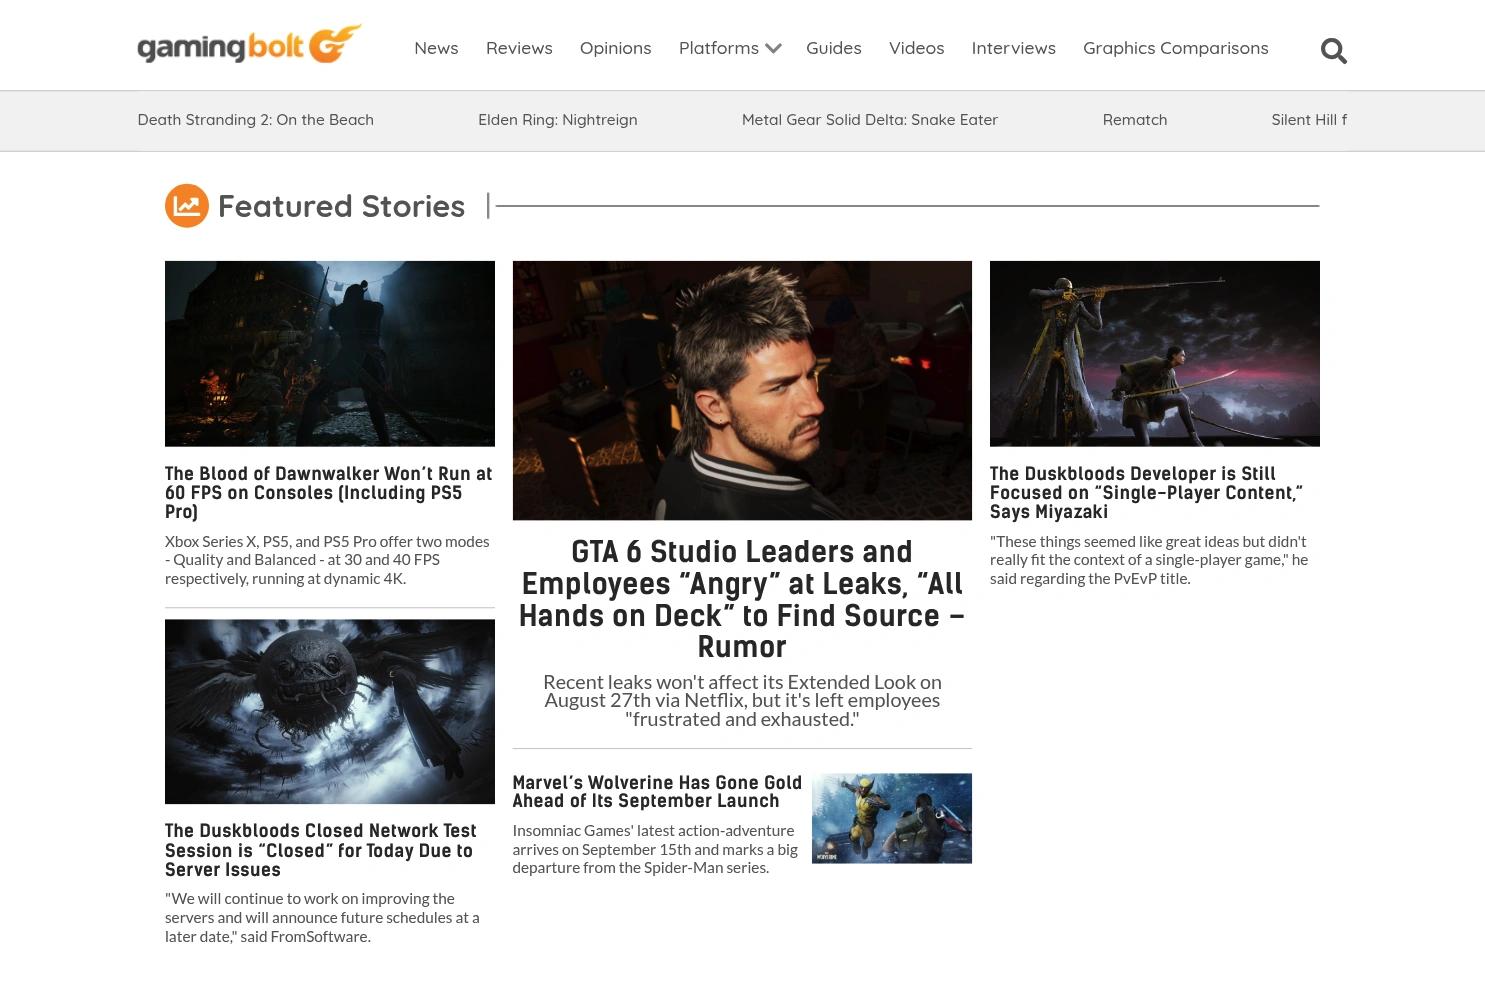
Task: Open the GTA 6 Studio Leaders headline
Action: pos(742,599)
